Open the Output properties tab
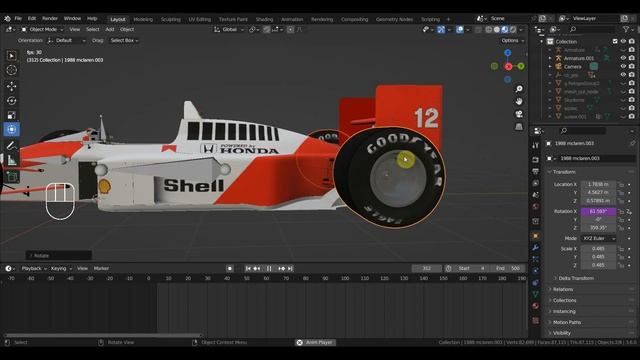Image resolution: width=640 pixels, height=360 pixels. click(x=536, y=171)
